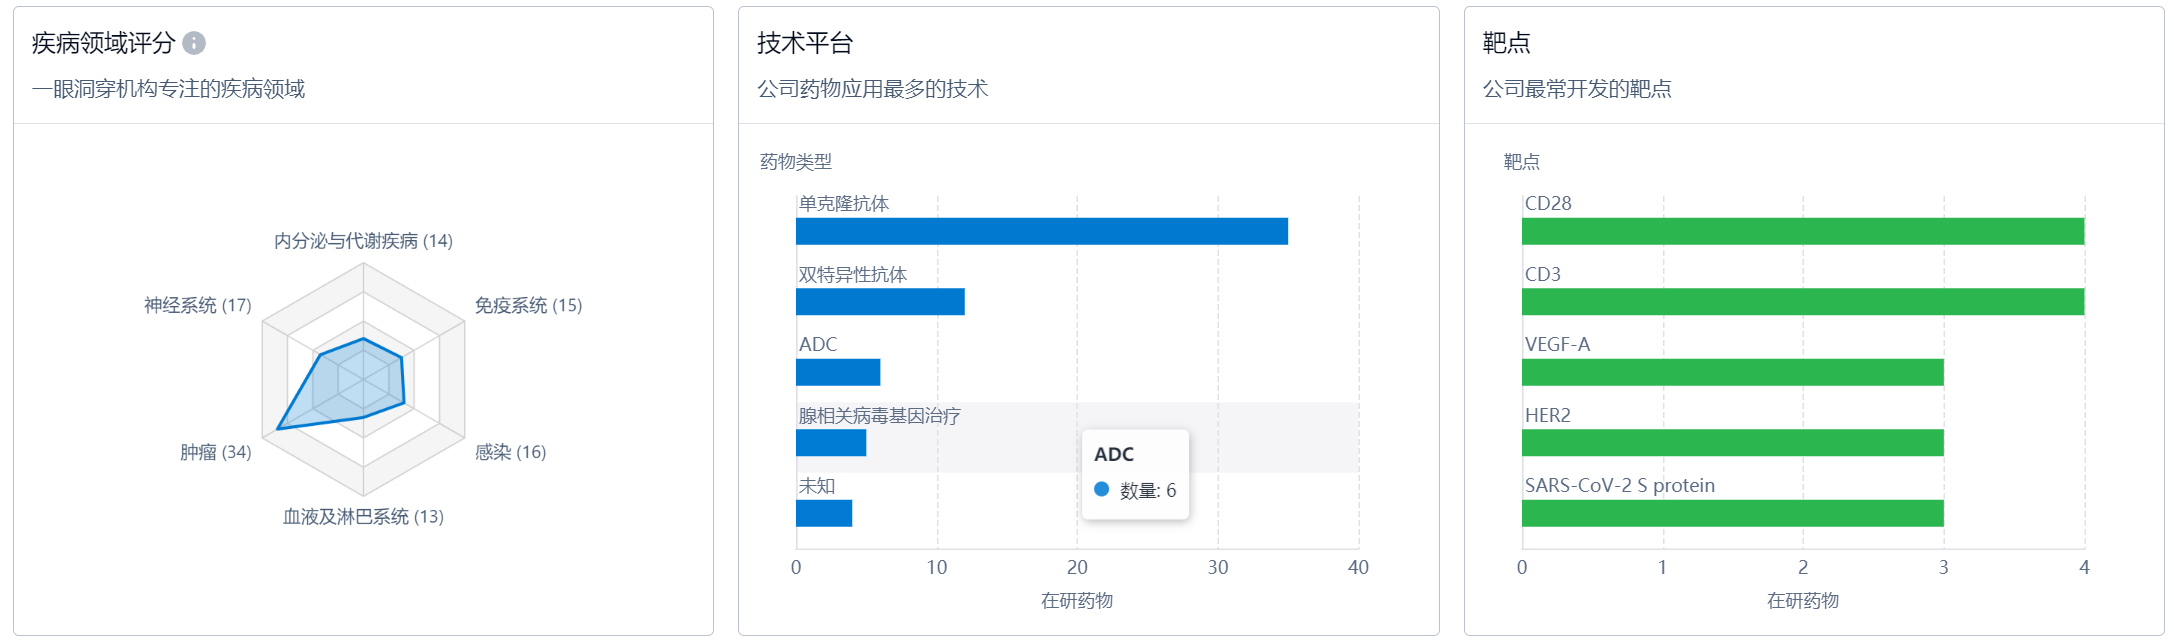
Task: Click the 未知 drug type bar
Action: coord(824,514)
